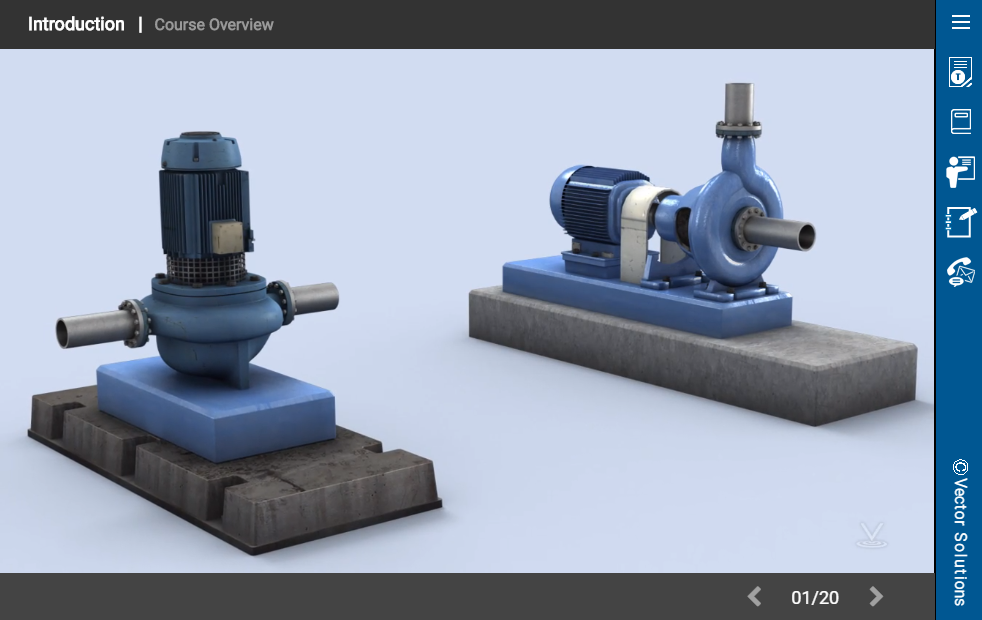Open the notebook with pencil icon

point(960,221)
